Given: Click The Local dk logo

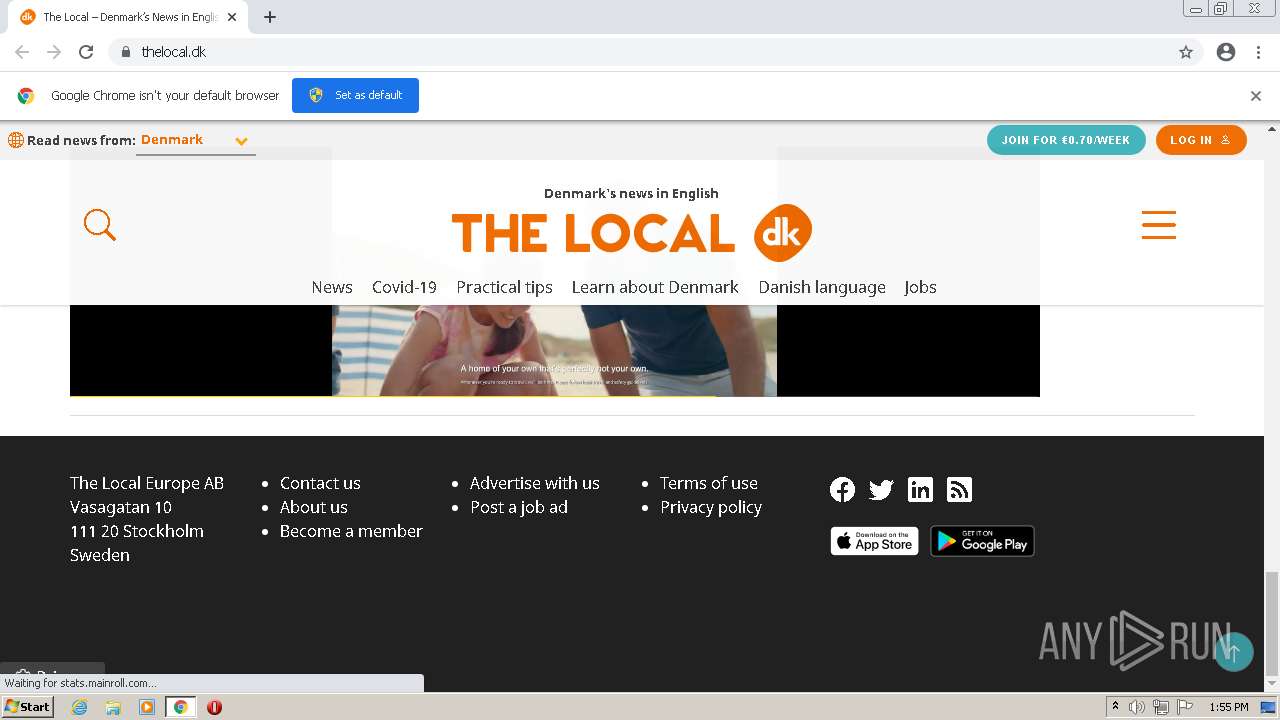Looking at the screenshot, I should click(632, 233).
